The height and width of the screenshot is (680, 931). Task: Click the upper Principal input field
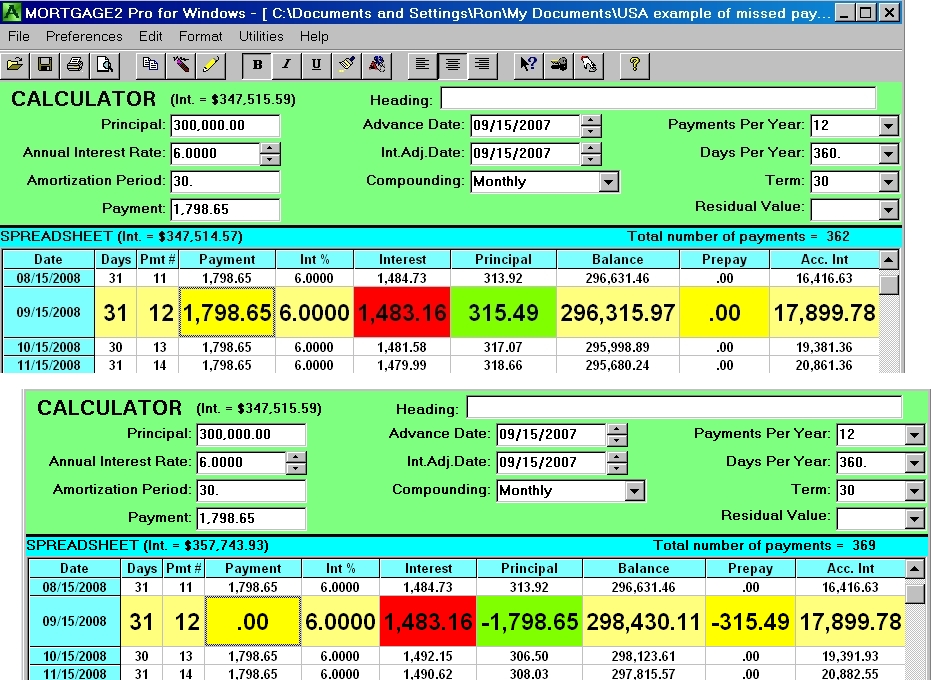pyautogui.click(x=225, y=126)
